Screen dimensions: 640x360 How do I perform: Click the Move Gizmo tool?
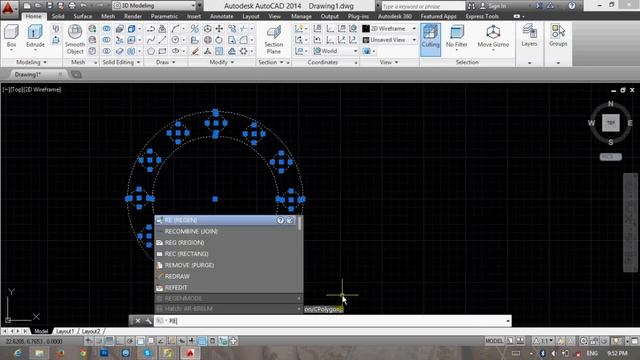pyautogui.click(x=493, y=37)
